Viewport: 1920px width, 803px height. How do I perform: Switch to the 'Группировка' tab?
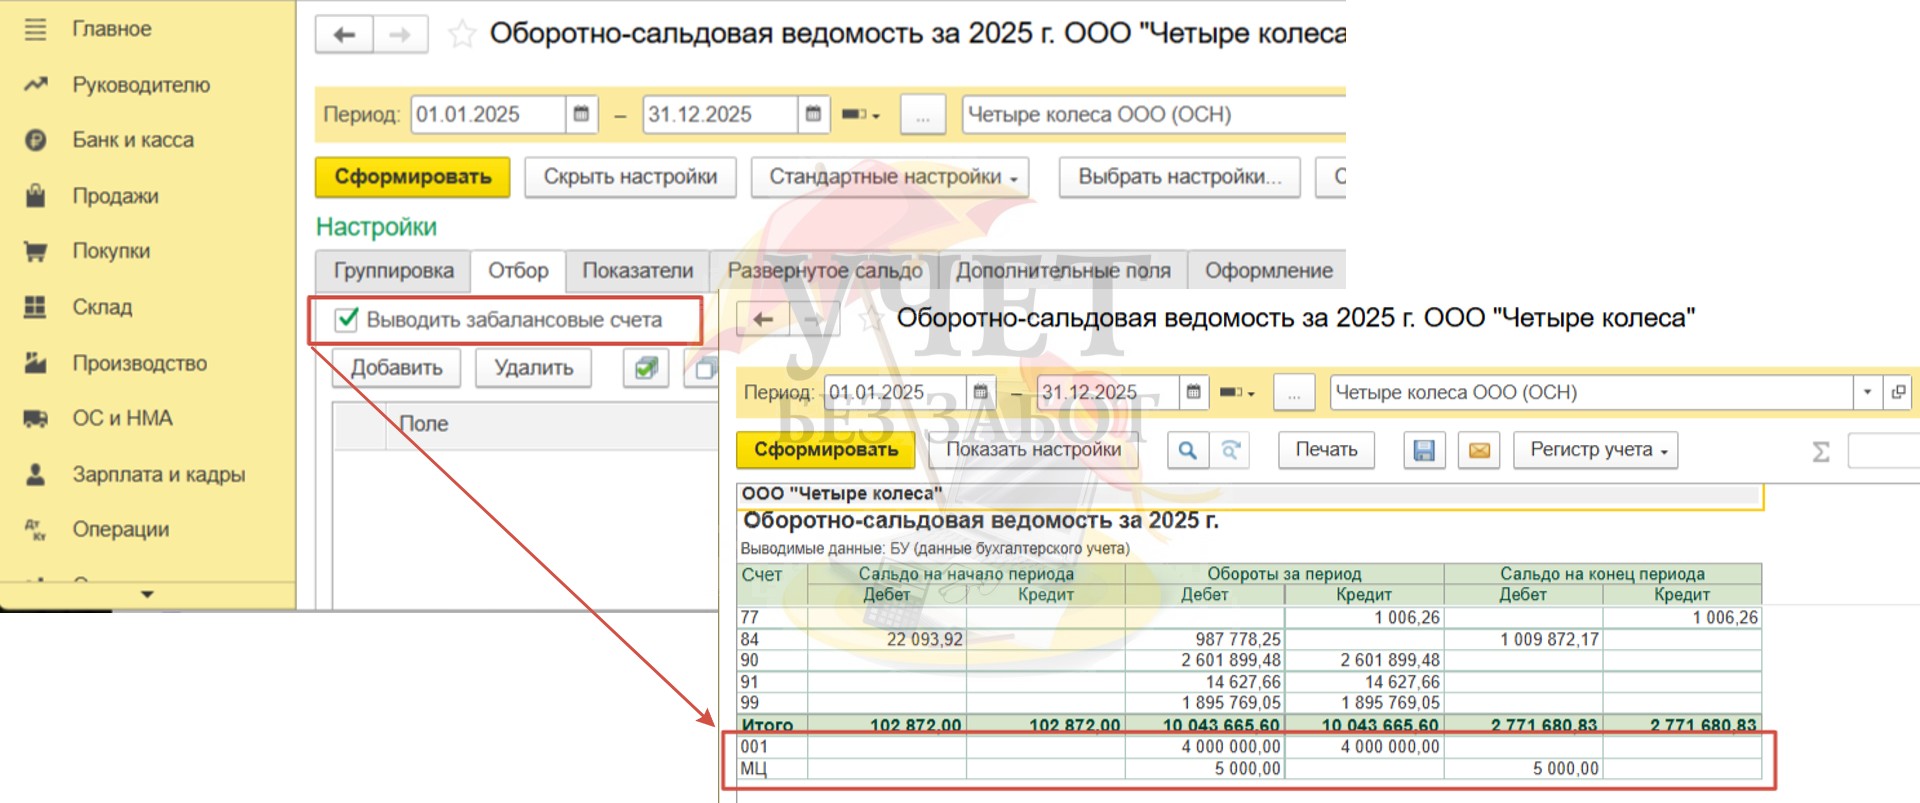[393, 271]
